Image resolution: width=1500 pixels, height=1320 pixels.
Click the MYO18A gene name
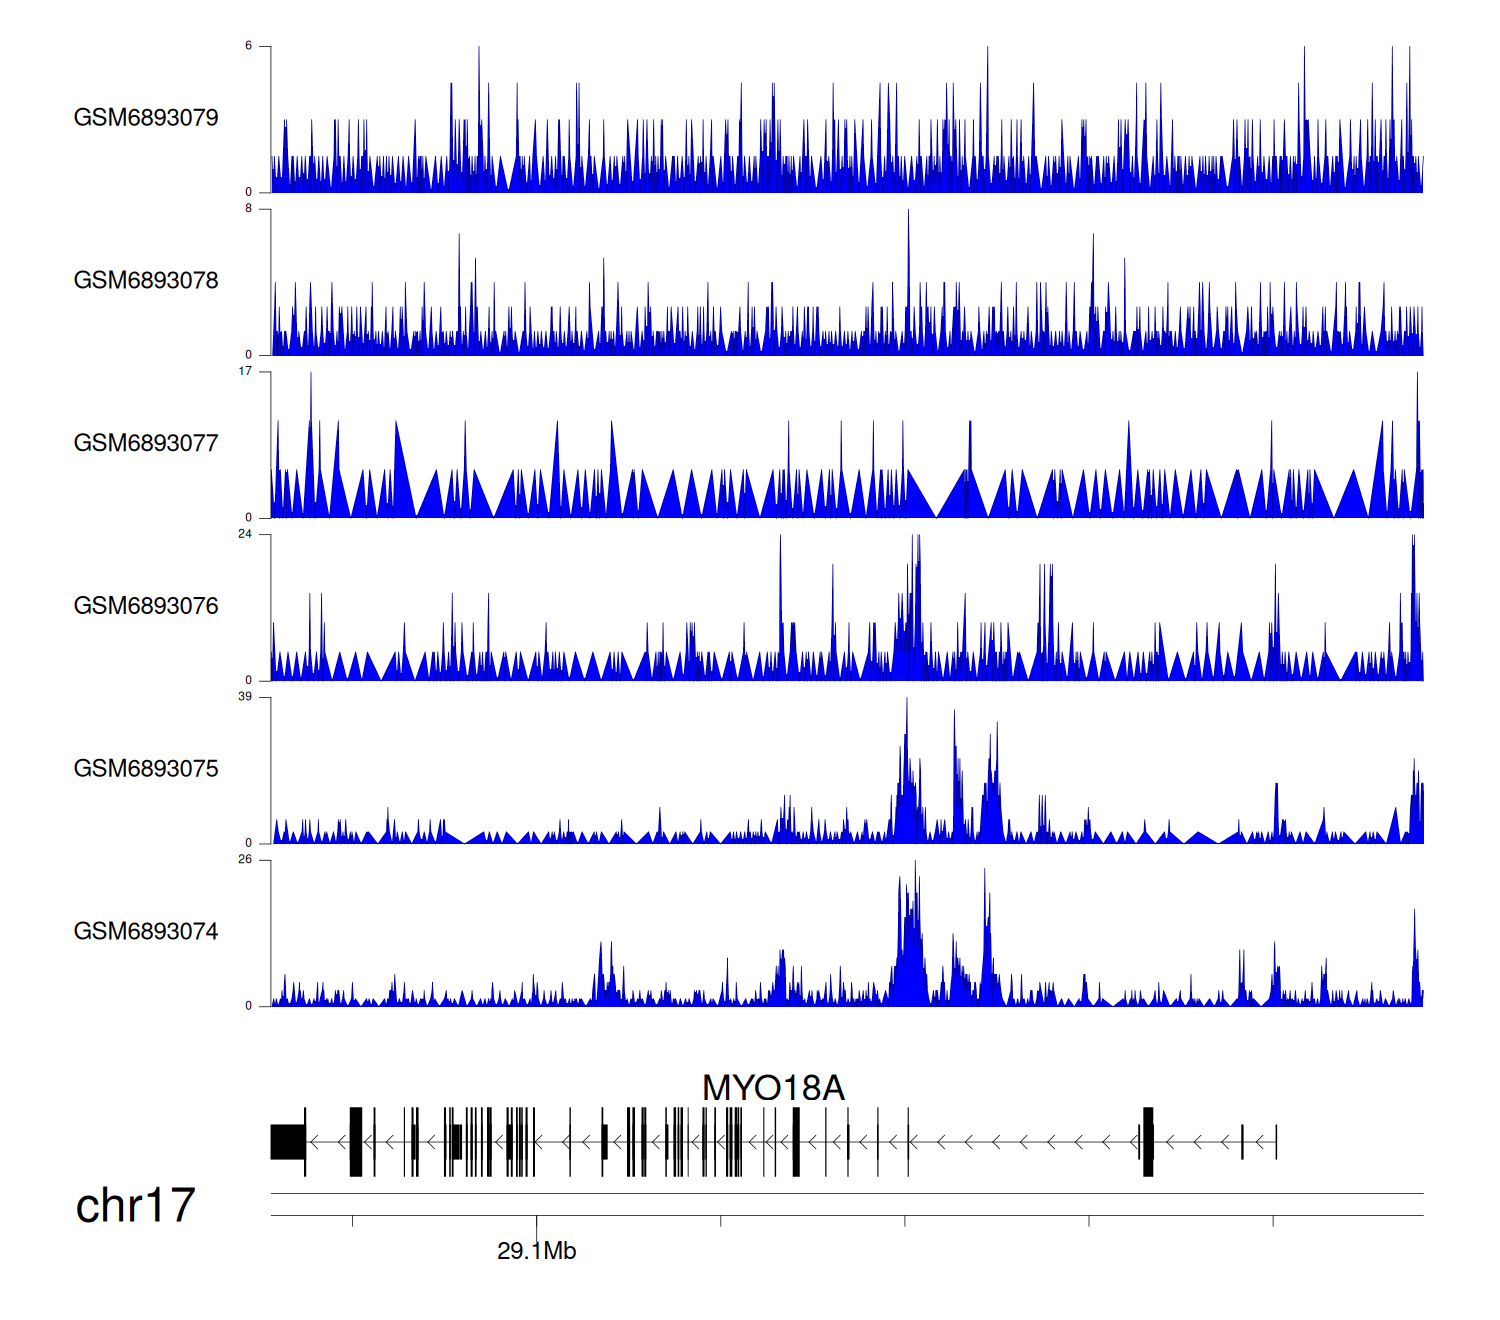pos(773,1088)
